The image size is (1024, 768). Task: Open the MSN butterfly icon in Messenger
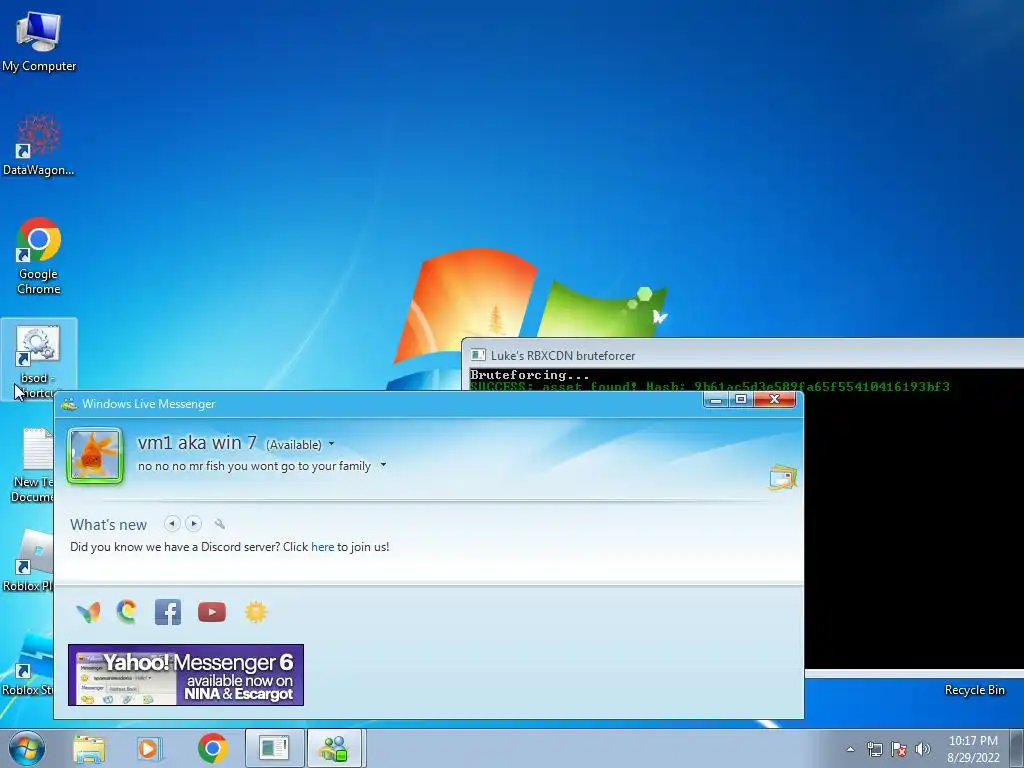[x=88, y=612]
